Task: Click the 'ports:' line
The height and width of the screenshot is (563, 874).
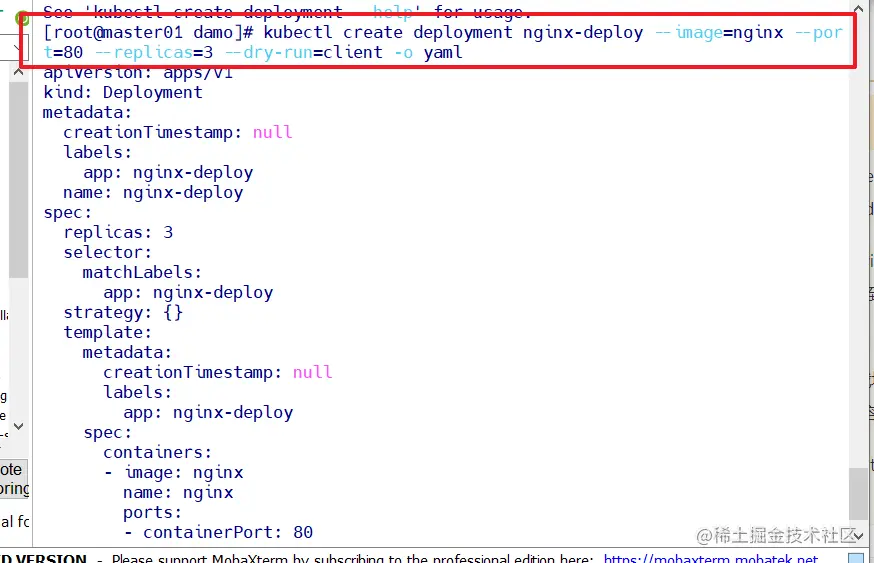Action: pyautogui.click(x=153, y=512)
